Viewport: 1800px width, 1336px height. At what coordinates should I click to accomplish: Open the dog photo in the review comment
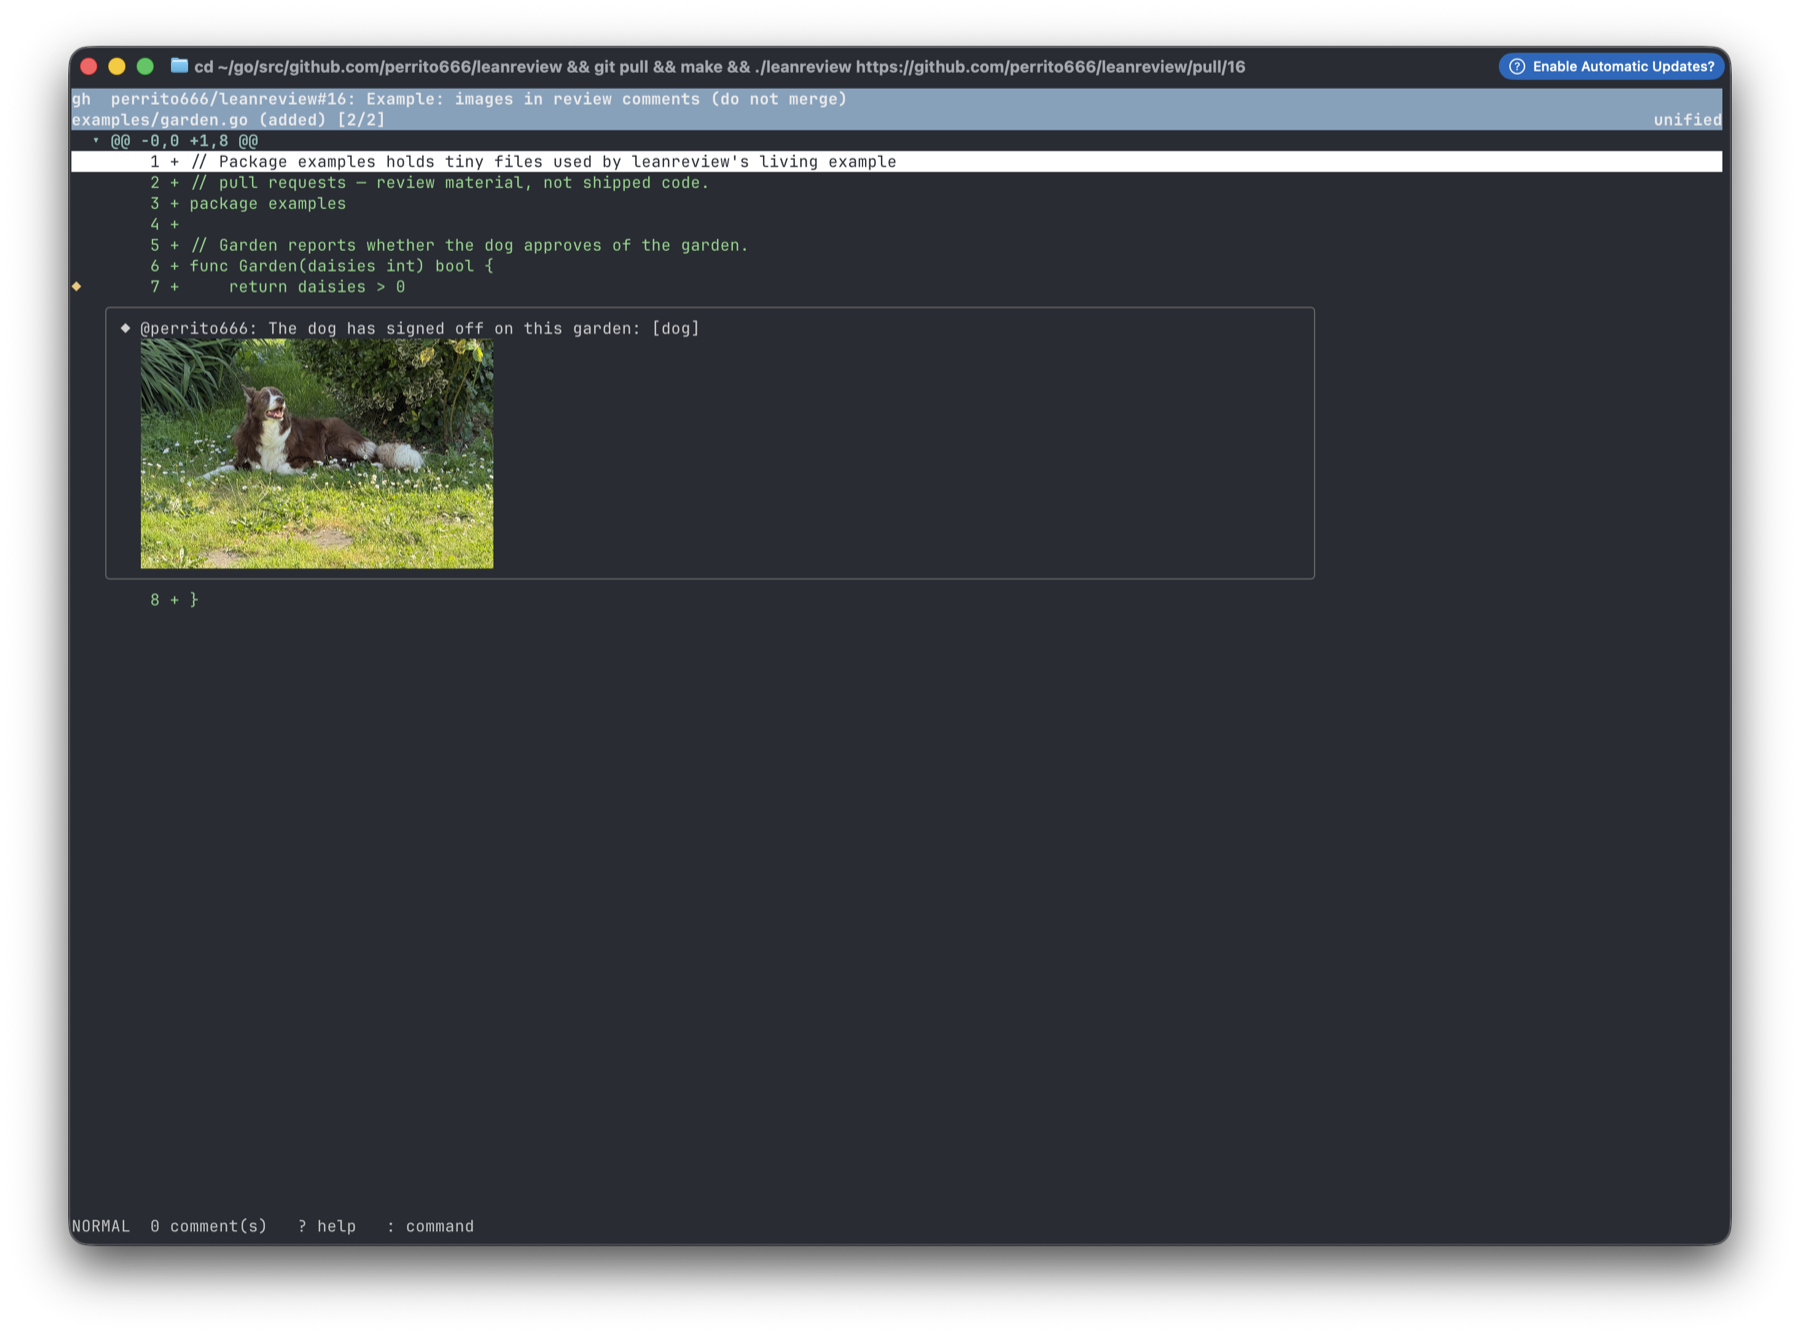pyautogui.click(x=317, y=453)
